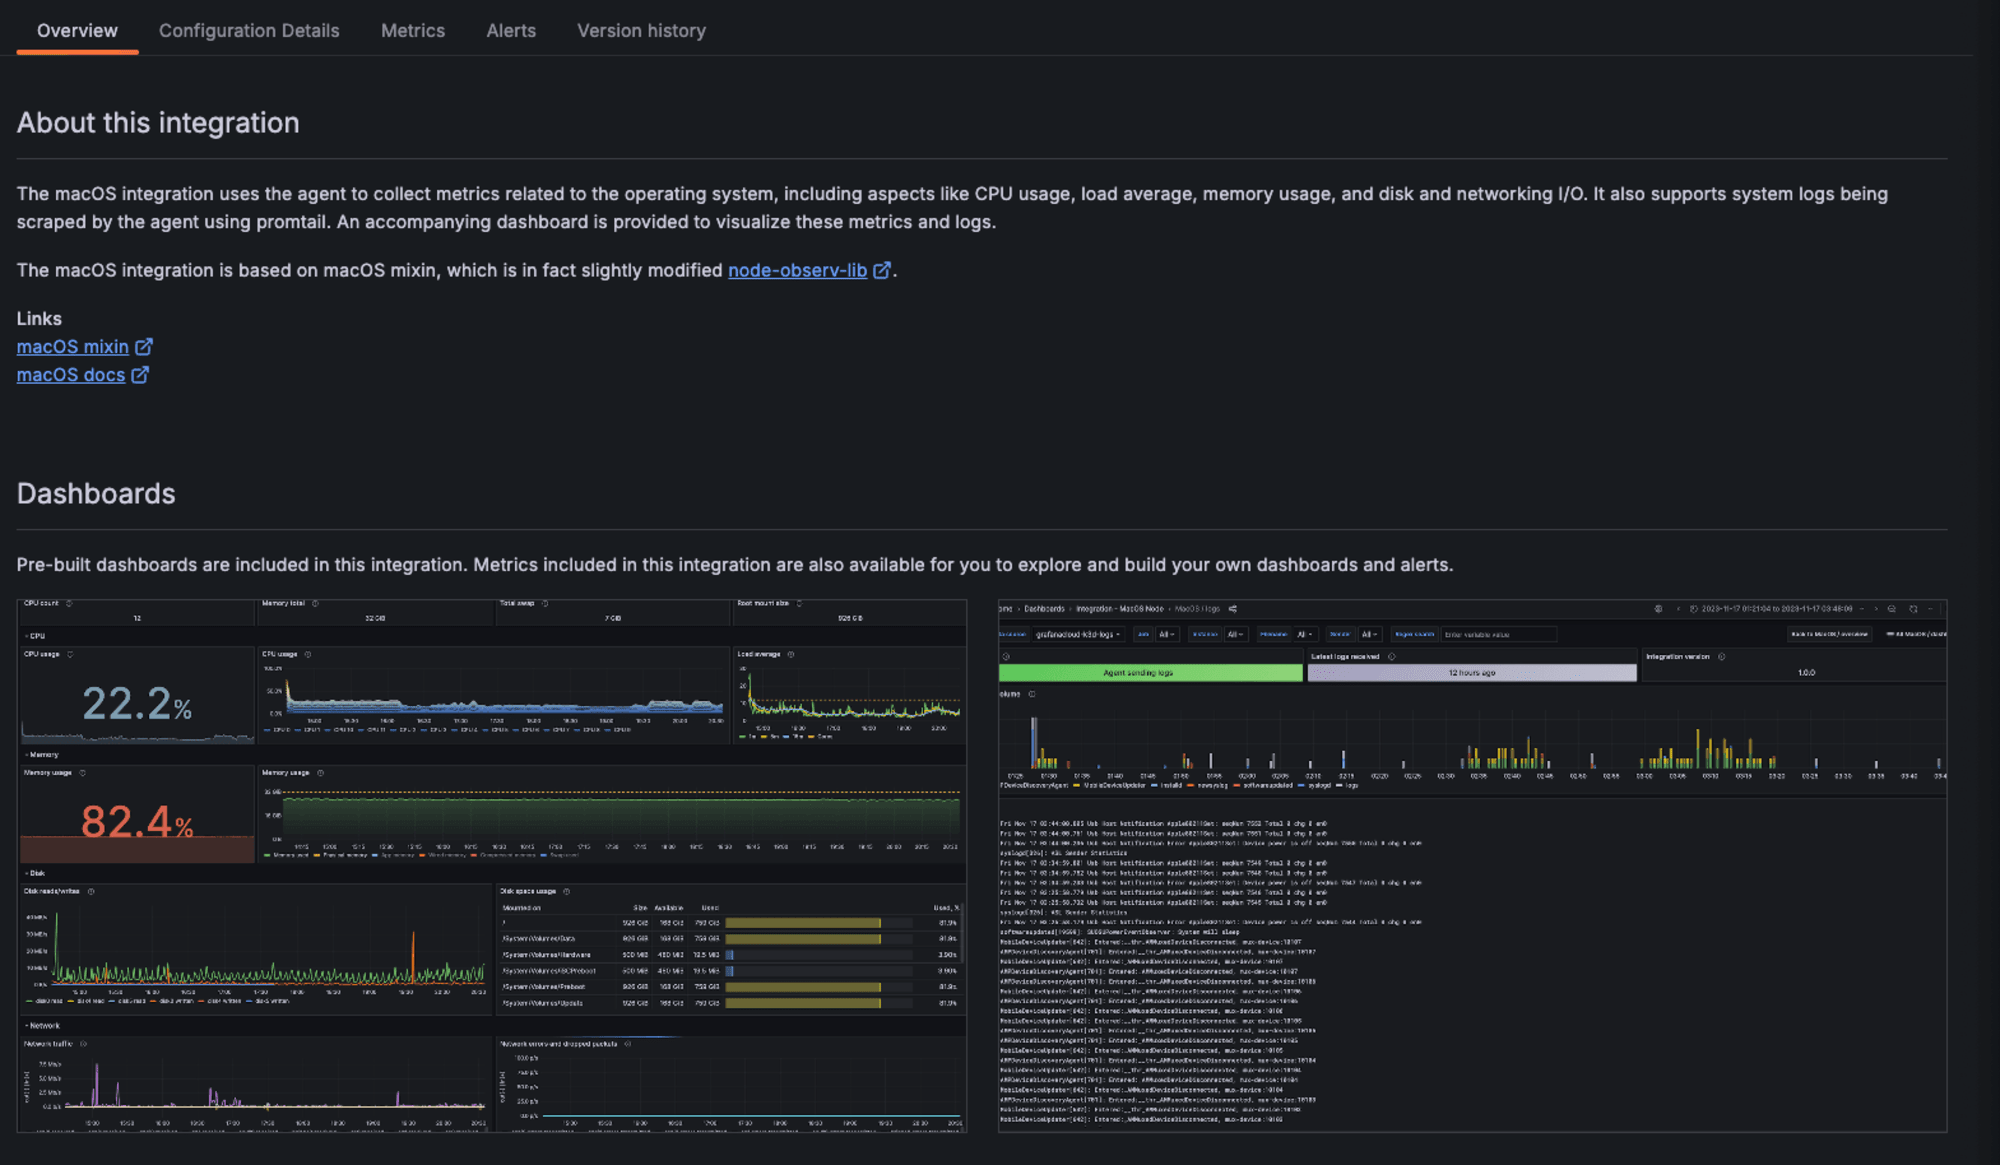Click external-link icon beside node-observ-lib
Viewport: 2000px width, 1165px height.
click(x=882, y=270)
